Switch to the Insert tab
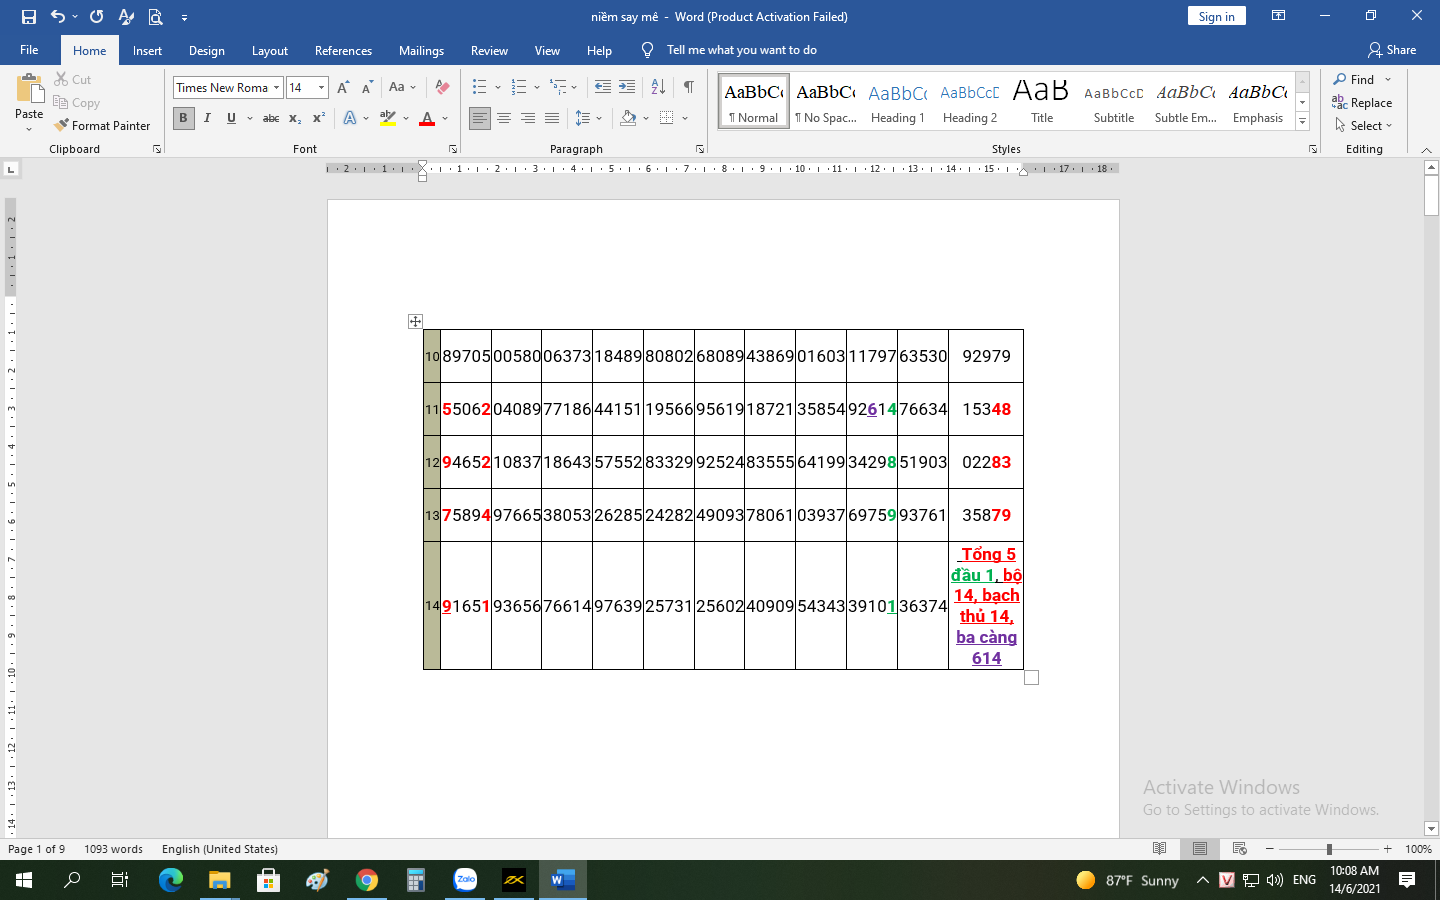 click(147, 51)
